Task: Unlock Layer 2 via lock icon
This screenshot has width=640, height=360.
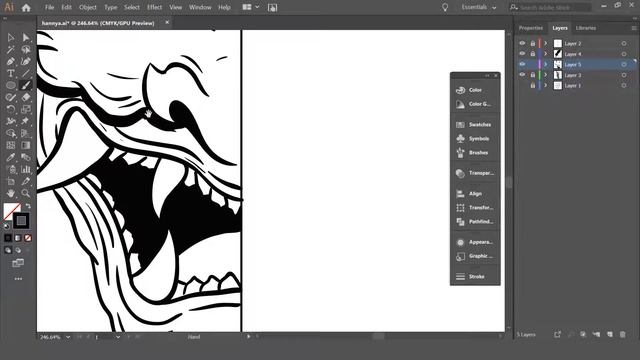Action: coord(533,43)
